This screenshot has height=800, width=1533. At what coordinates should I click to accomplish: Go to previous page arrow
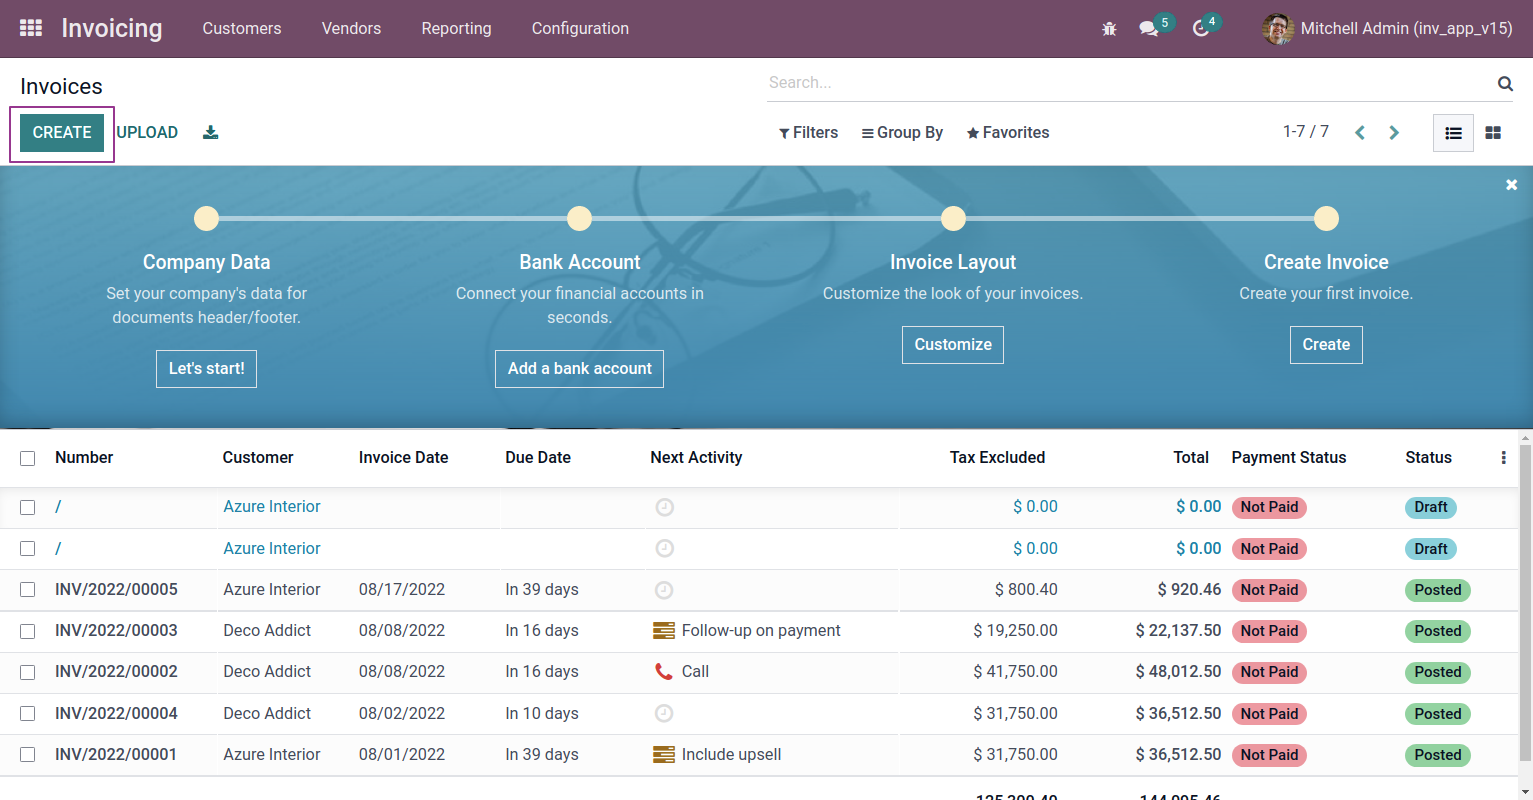click(x=1360, y=133)
